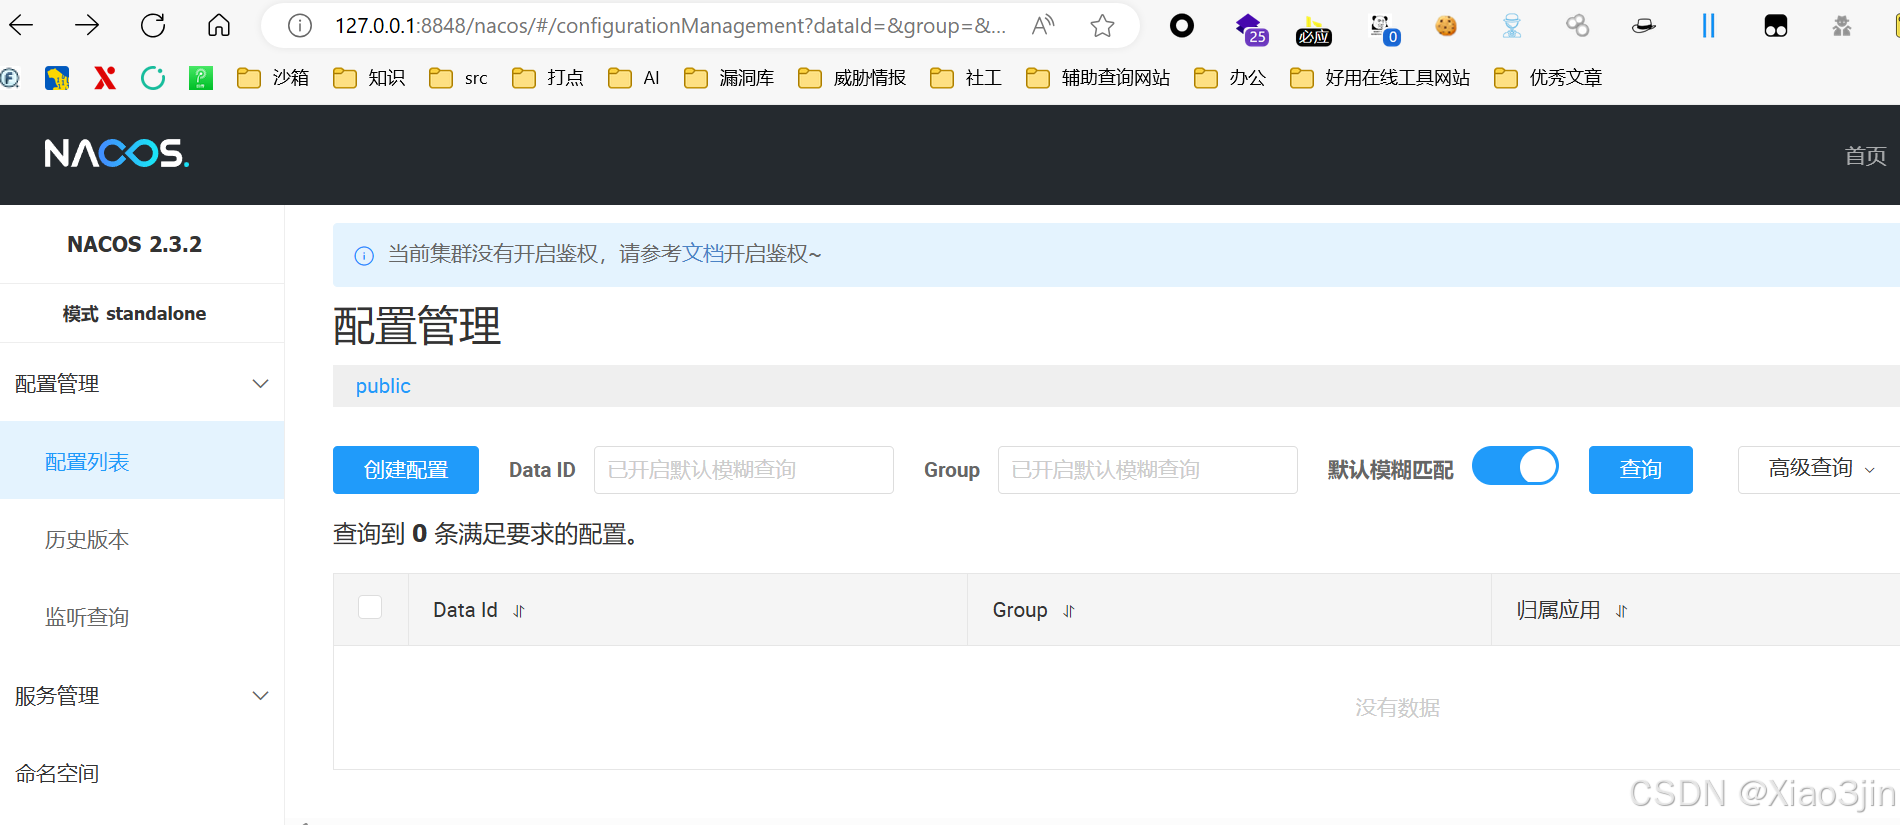This screenshot has width=1900, height=825.
Task: Open the 社工 bookmark folder
Action: [x=966, y=78]
